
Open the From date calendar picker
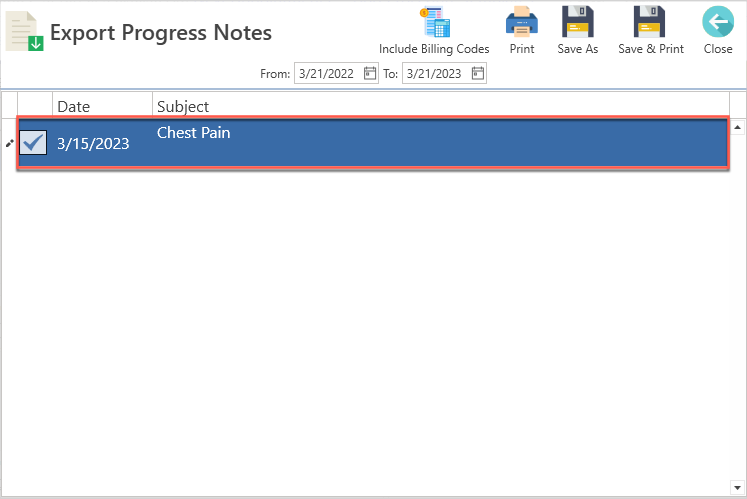[x=370, y=73]
